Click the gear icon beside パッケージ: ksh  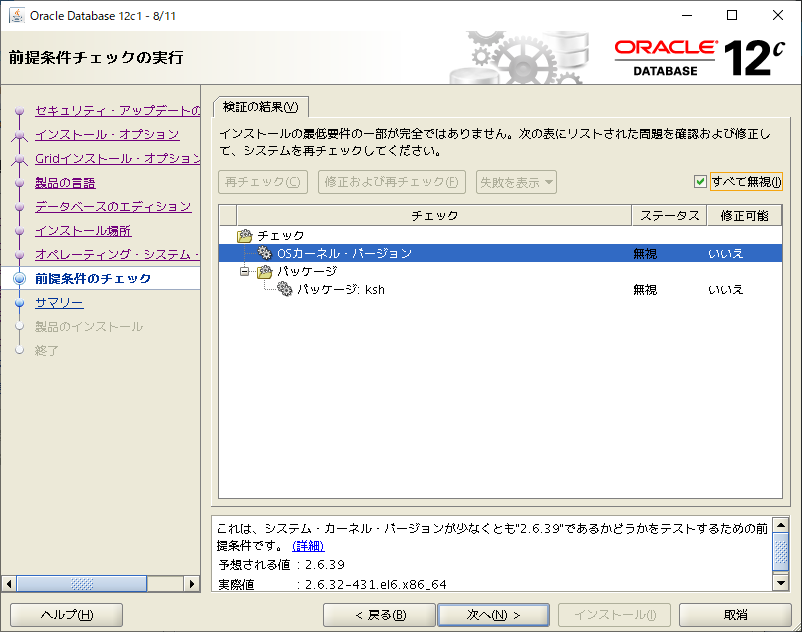pyautogui.click(x=285, y=289)
